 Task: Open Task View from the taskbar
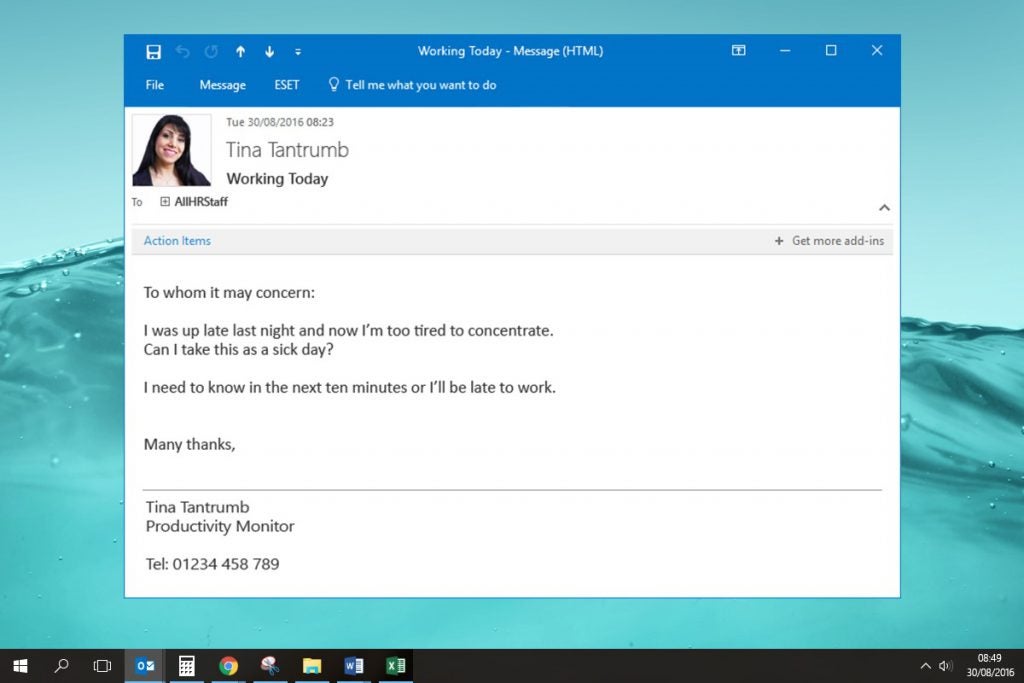coord(103,666)
